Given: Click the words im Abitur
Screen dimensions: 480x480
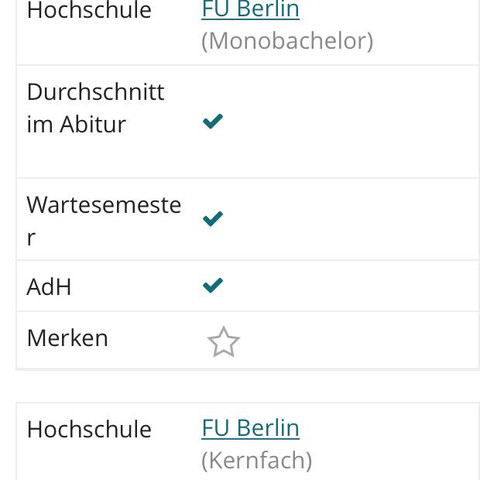Looking at the screenshot, I should tap(76, 124).
